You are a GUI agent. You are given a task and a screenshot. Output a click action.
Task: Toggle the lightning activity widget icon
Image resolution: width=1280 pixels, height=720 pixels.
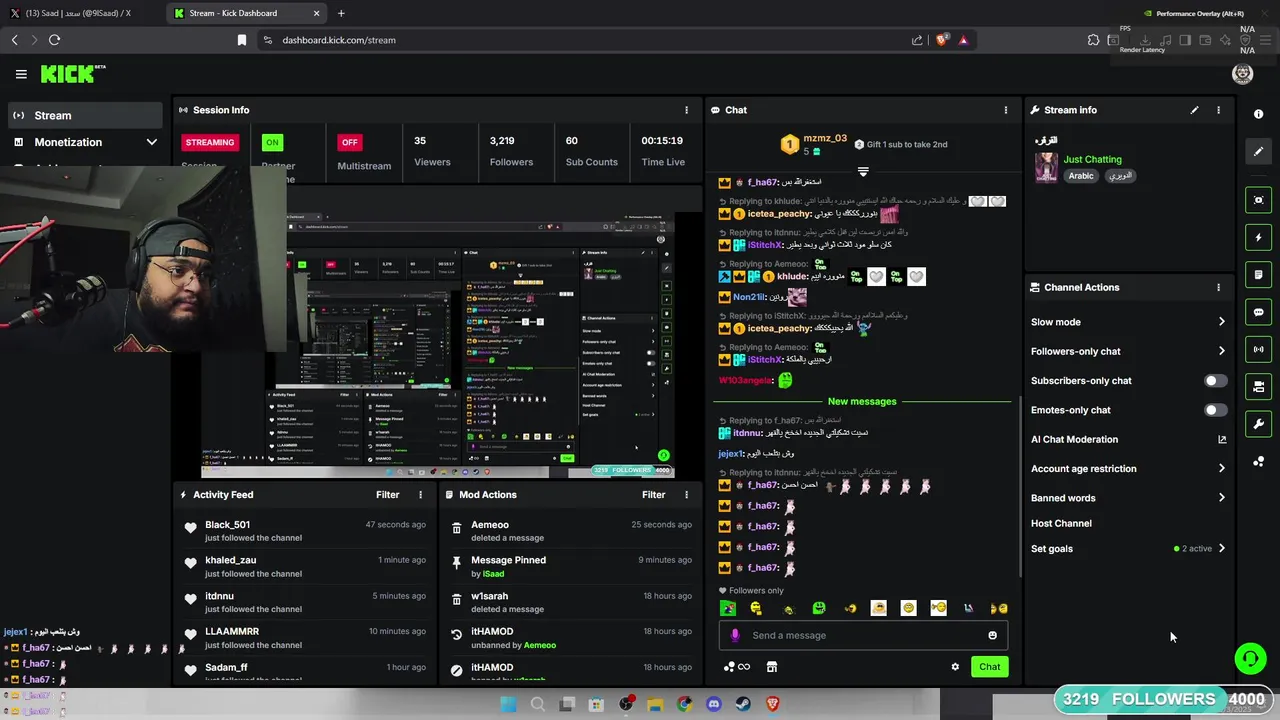click(1259, 238)
